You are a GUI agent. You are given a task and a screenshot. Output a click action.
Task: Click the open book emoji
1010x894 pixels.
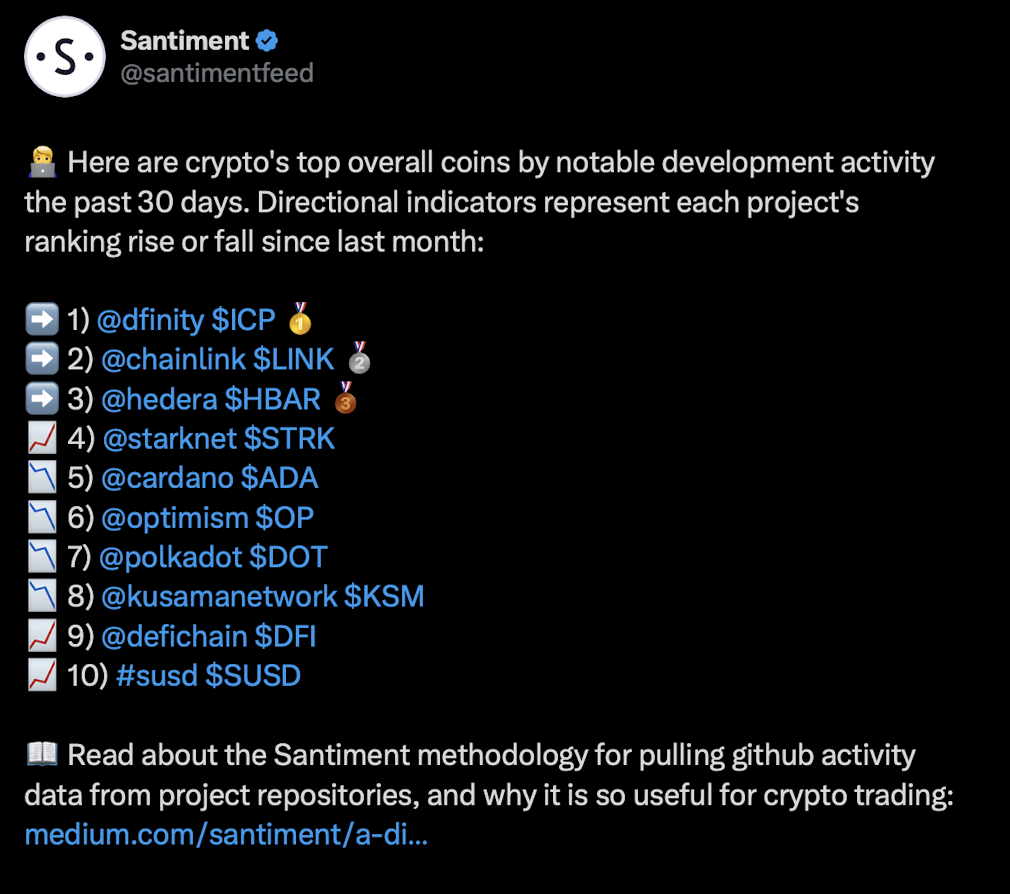coord(42,754)
